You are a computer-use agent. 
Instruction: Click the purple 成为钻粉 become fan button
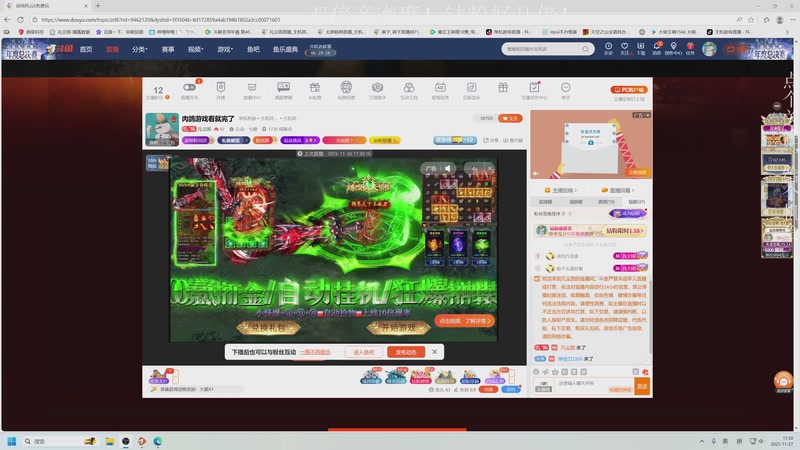coord(628,214)
